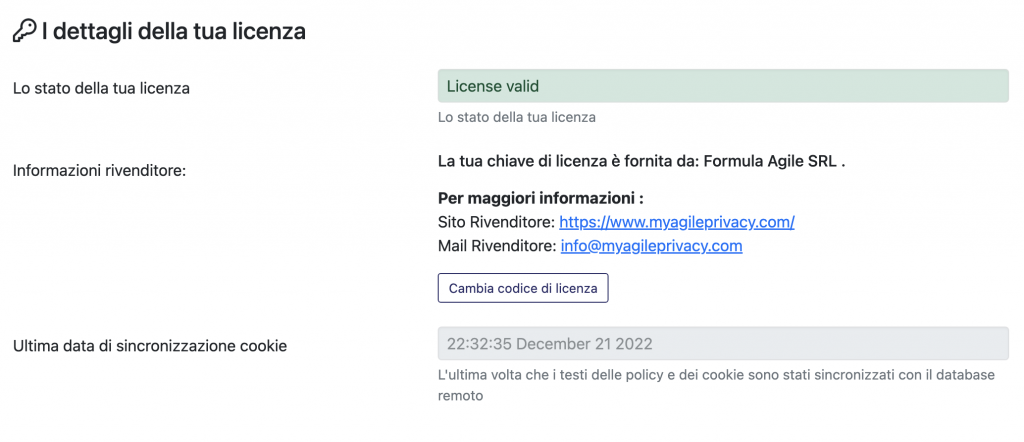This screenshot has height=442, width=1024.
Task: Click the 'Informazioni rivenditore:' label
Action: coord(100,171)
